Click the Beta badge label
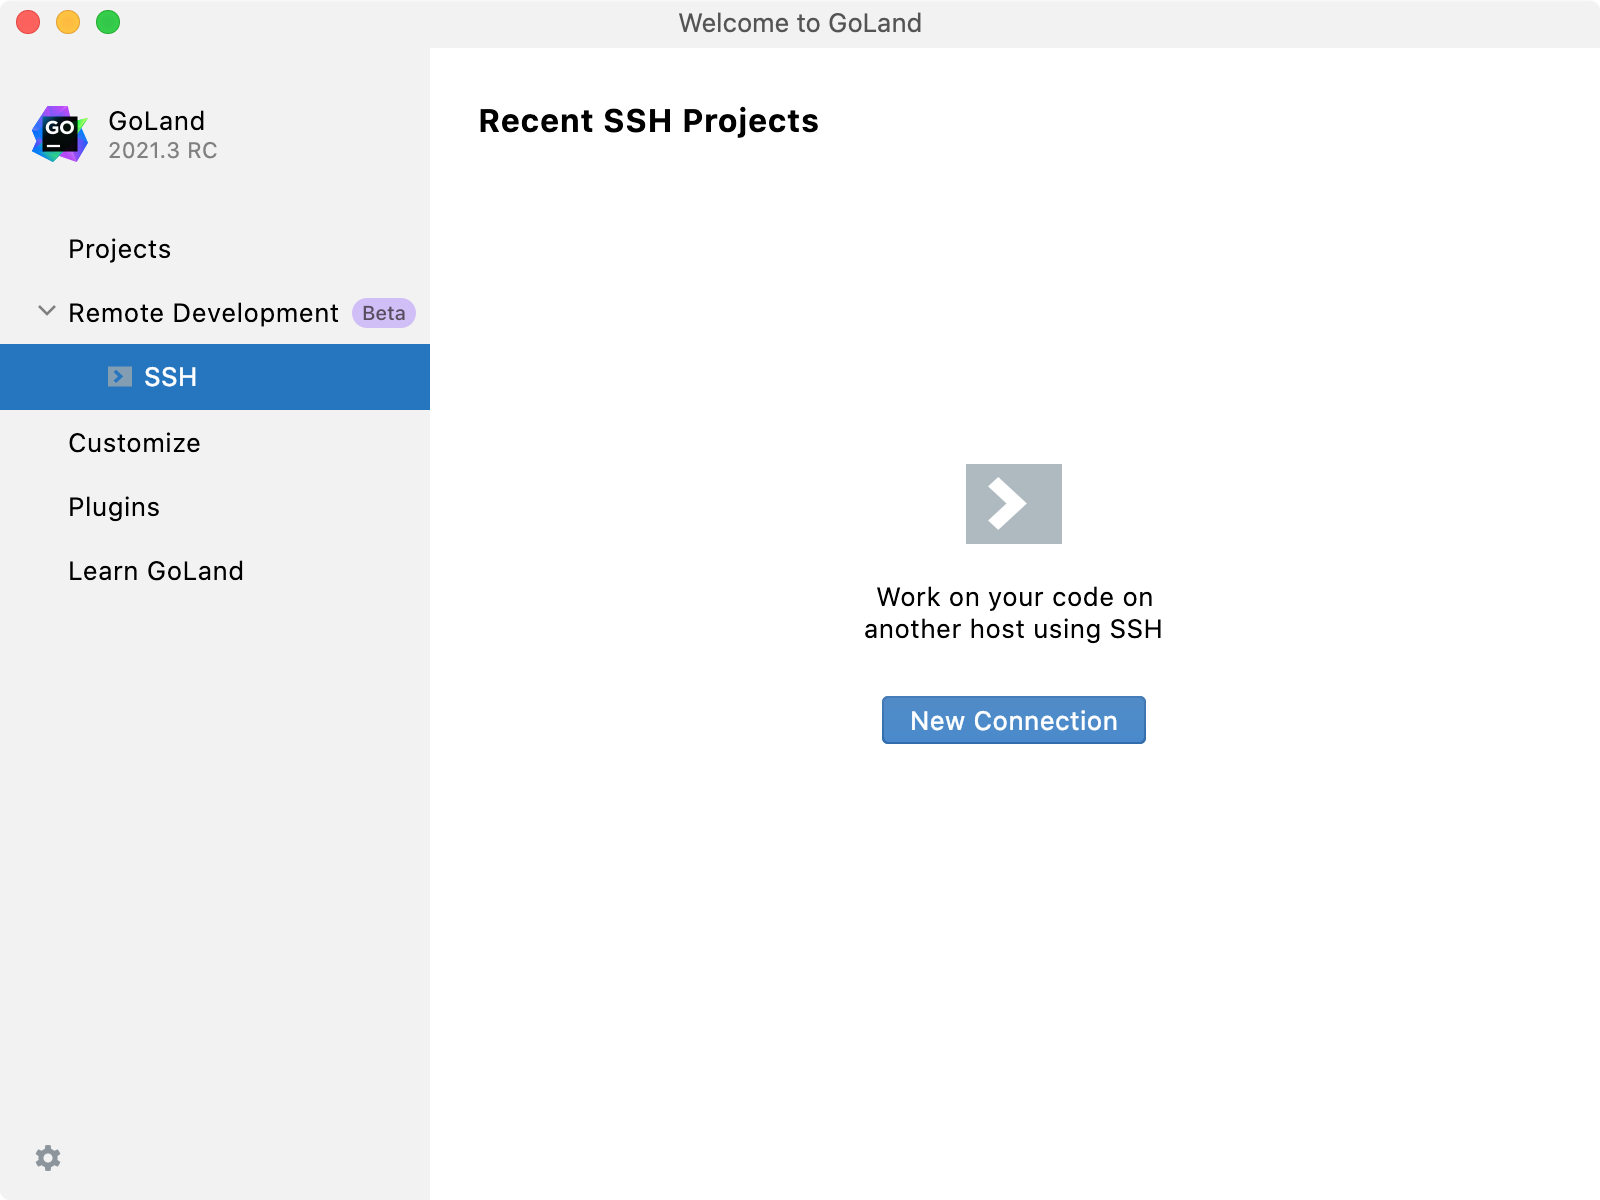1600x1200 pixels. click(384, 313)
